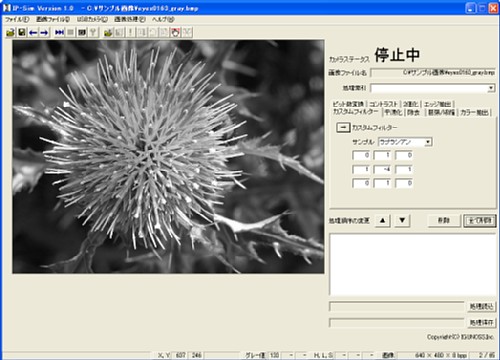
Task: Click the bottom-right matrix cell
Action: [404, 183]
